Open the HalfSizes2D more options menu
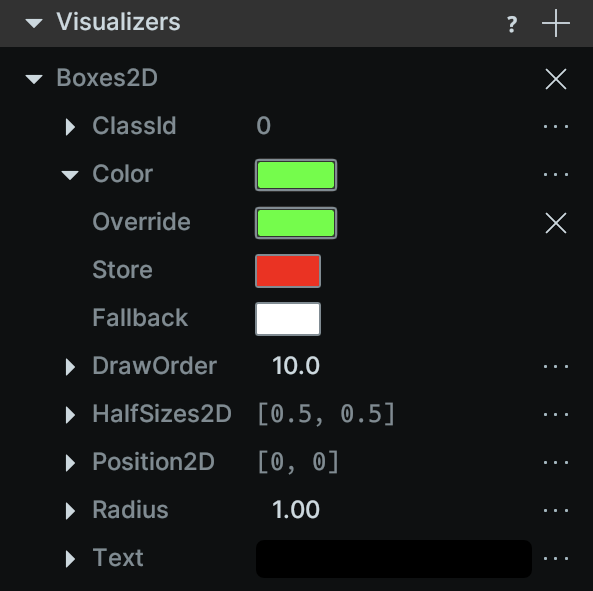Viewport: 593px width, 591px height. pyautogui.click(x=556, y=414)
